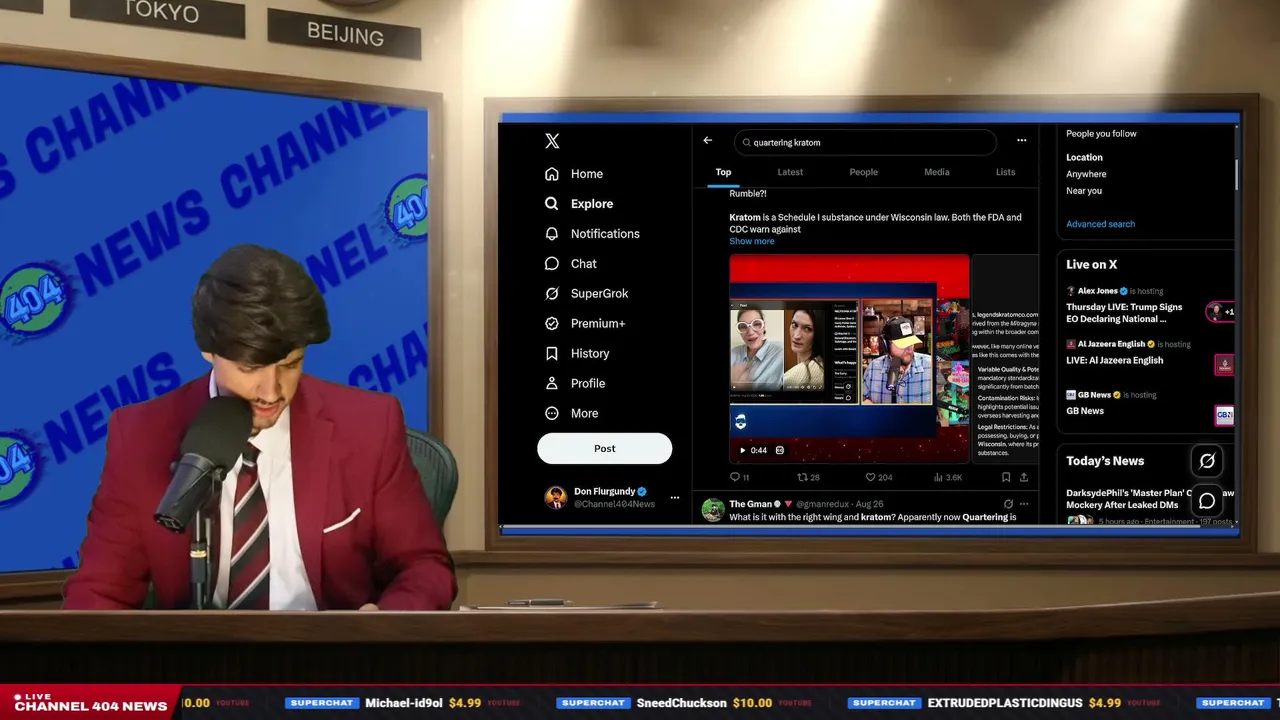Open the floating Grok button
Viewport: 1280px width, 720px height.
[x=1207, y=461]
